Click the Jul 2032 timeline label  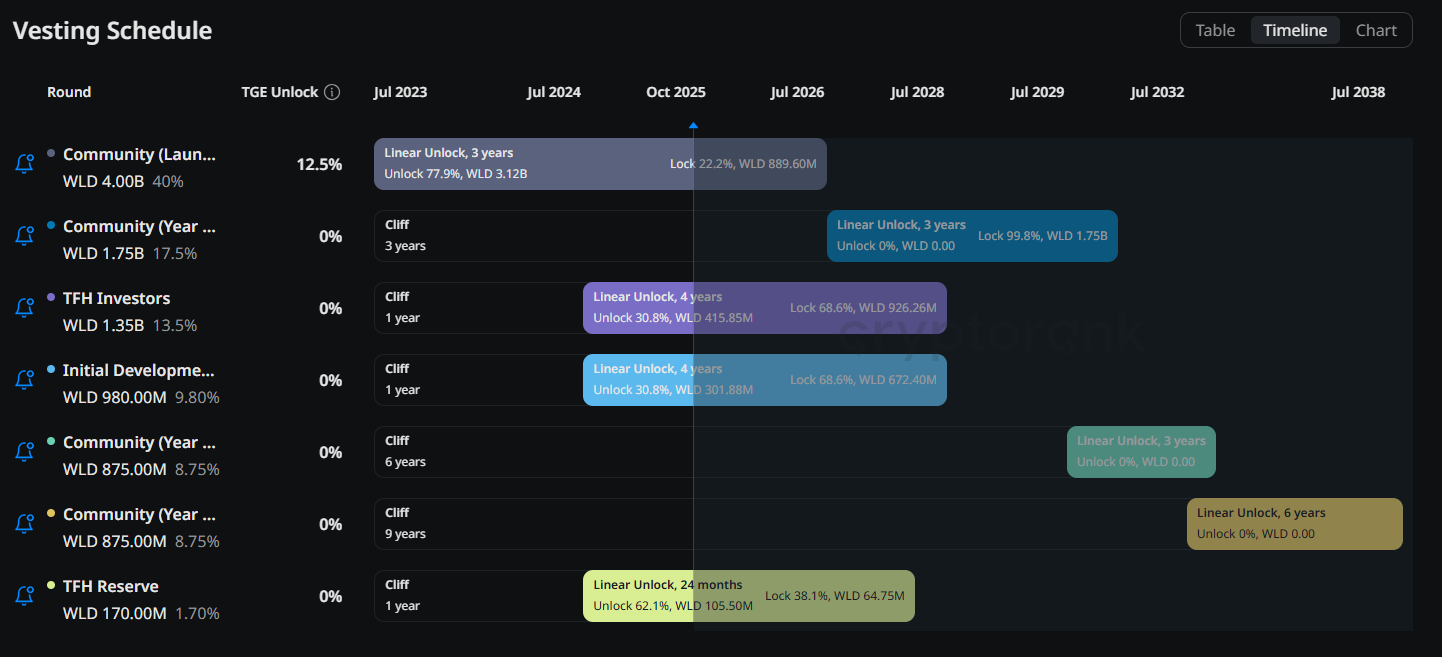pos(1157,92)
